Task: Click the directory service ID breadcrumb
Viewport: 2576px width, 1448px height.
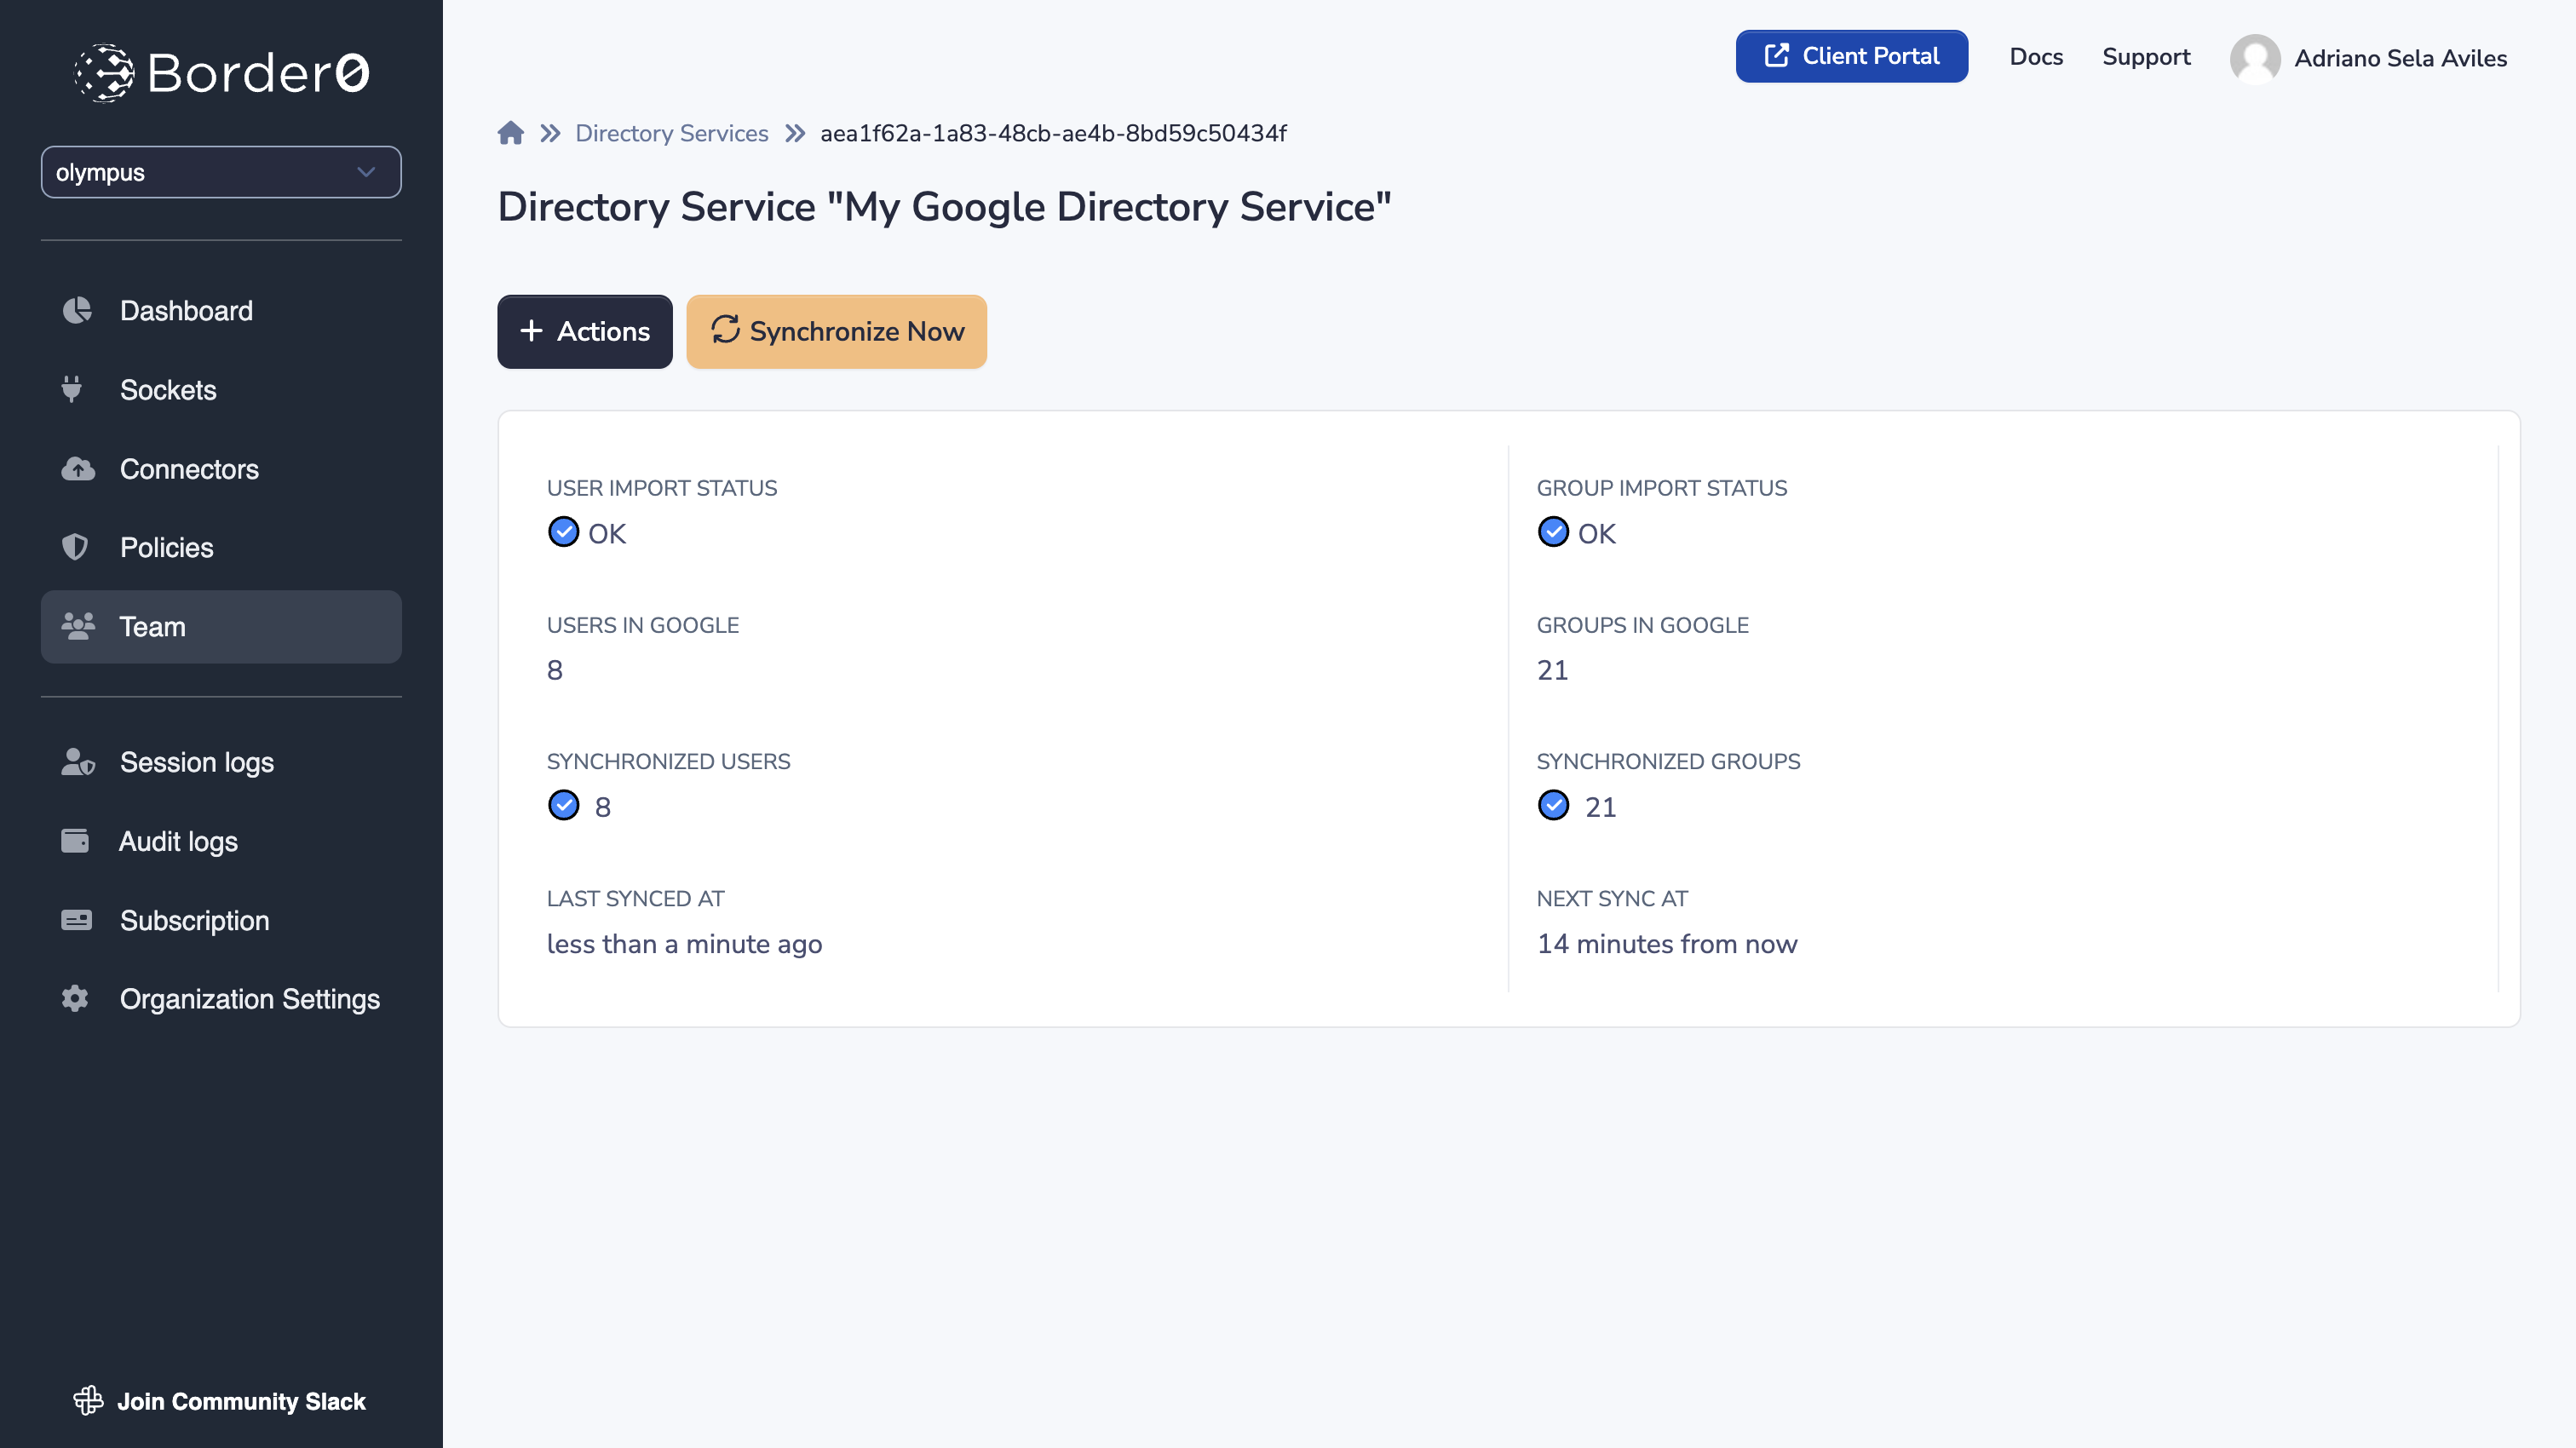Action: 1053,133
